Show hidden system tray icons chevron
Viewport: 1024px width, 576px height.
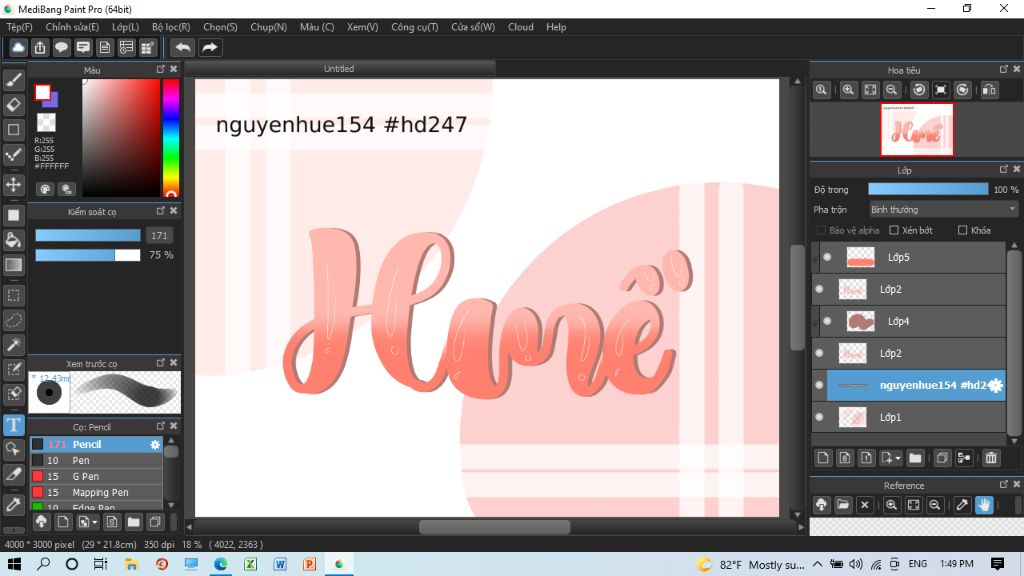[818, 564]
